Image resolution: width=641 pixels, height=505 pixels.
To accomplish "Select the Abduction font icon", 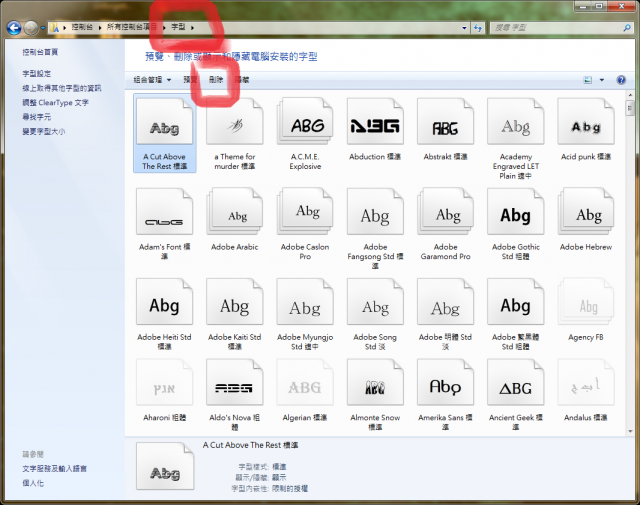I will tap(375, 121).
